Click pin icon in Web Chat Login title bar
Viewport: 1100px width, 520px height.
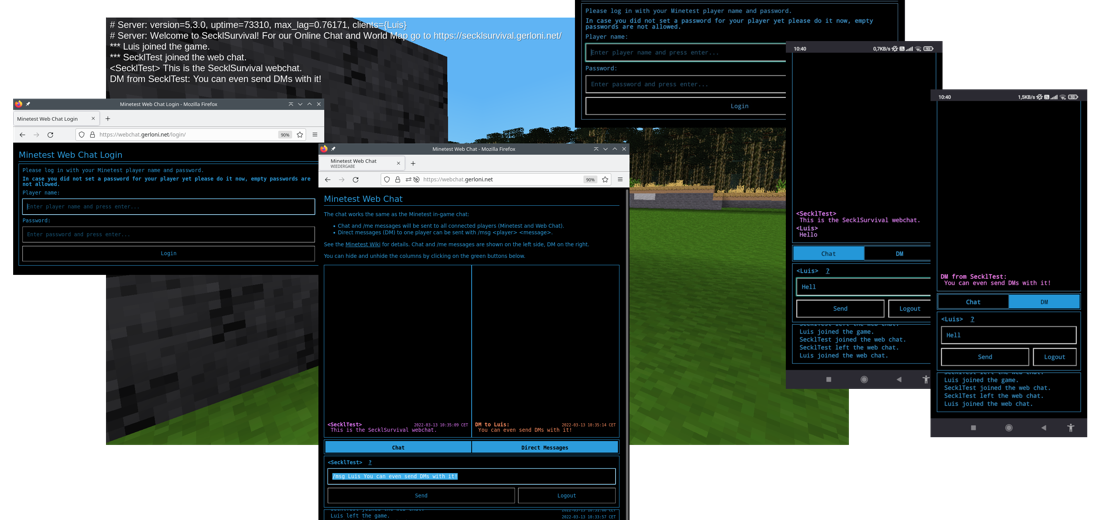(28, 104)
